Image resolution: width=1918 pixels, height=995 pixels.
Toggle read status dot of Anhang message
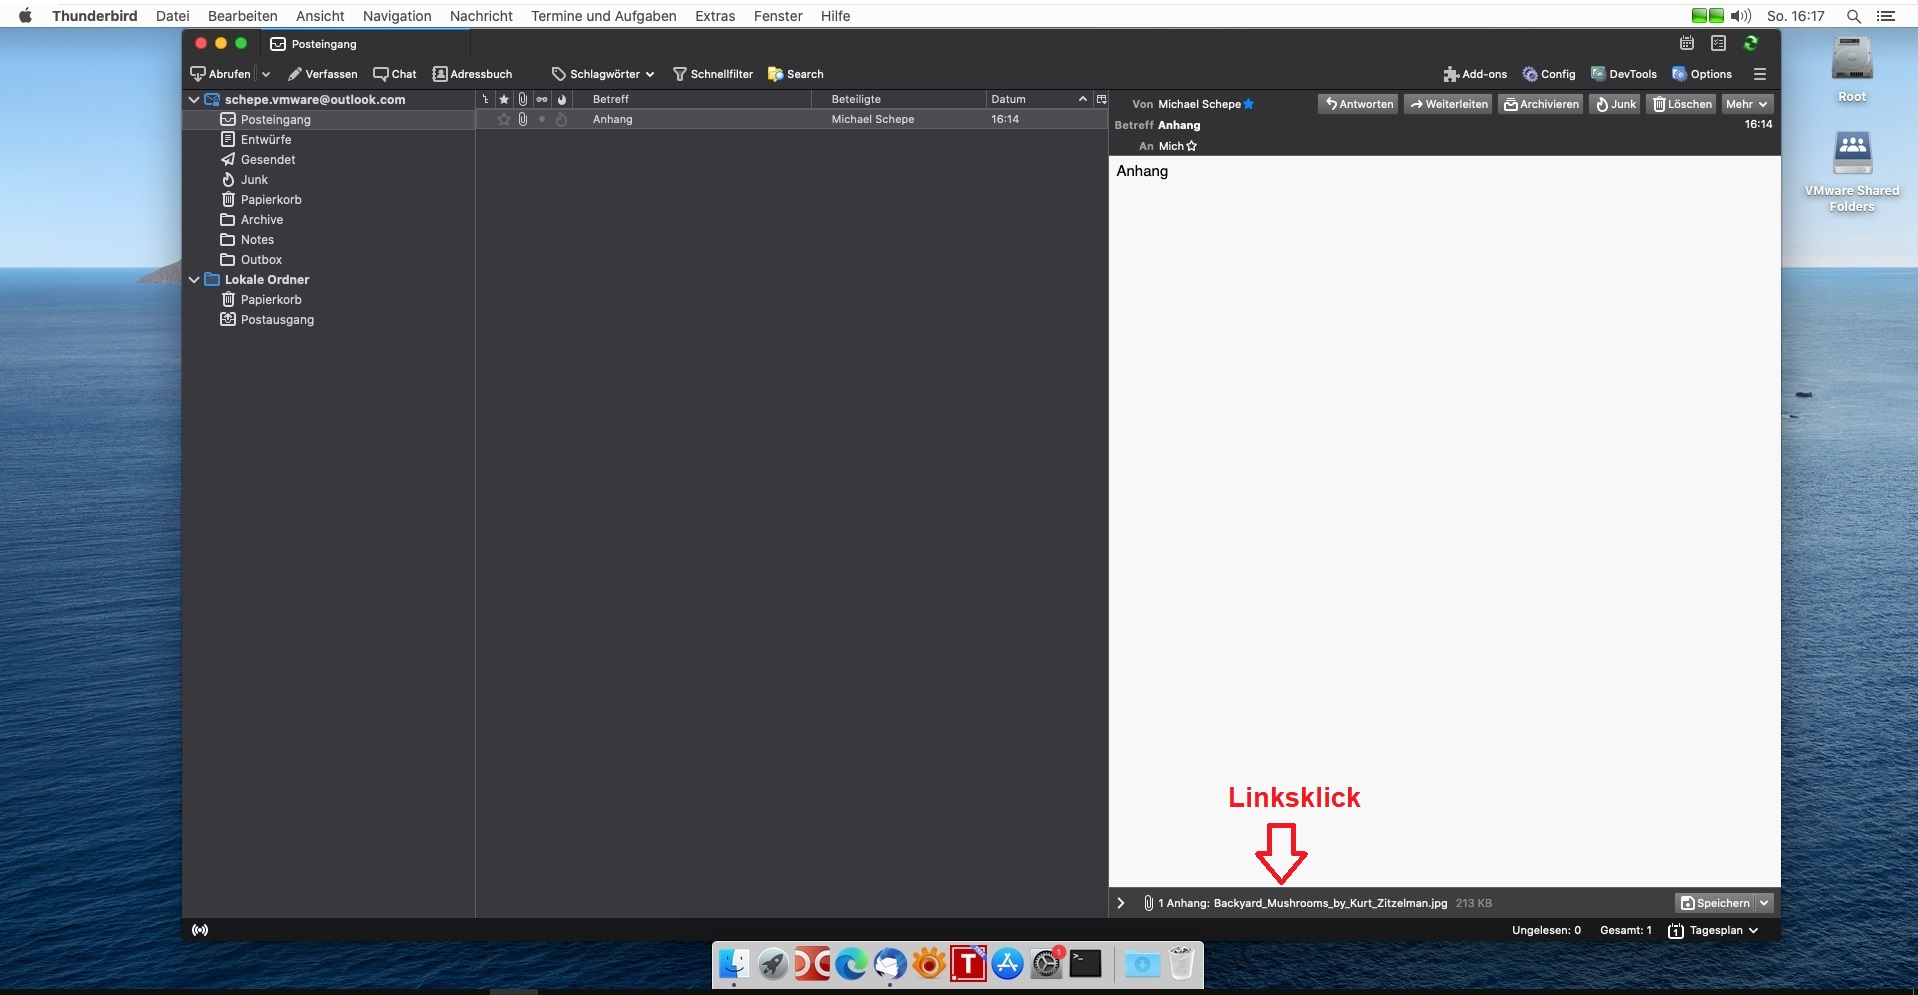coord(542,120)
